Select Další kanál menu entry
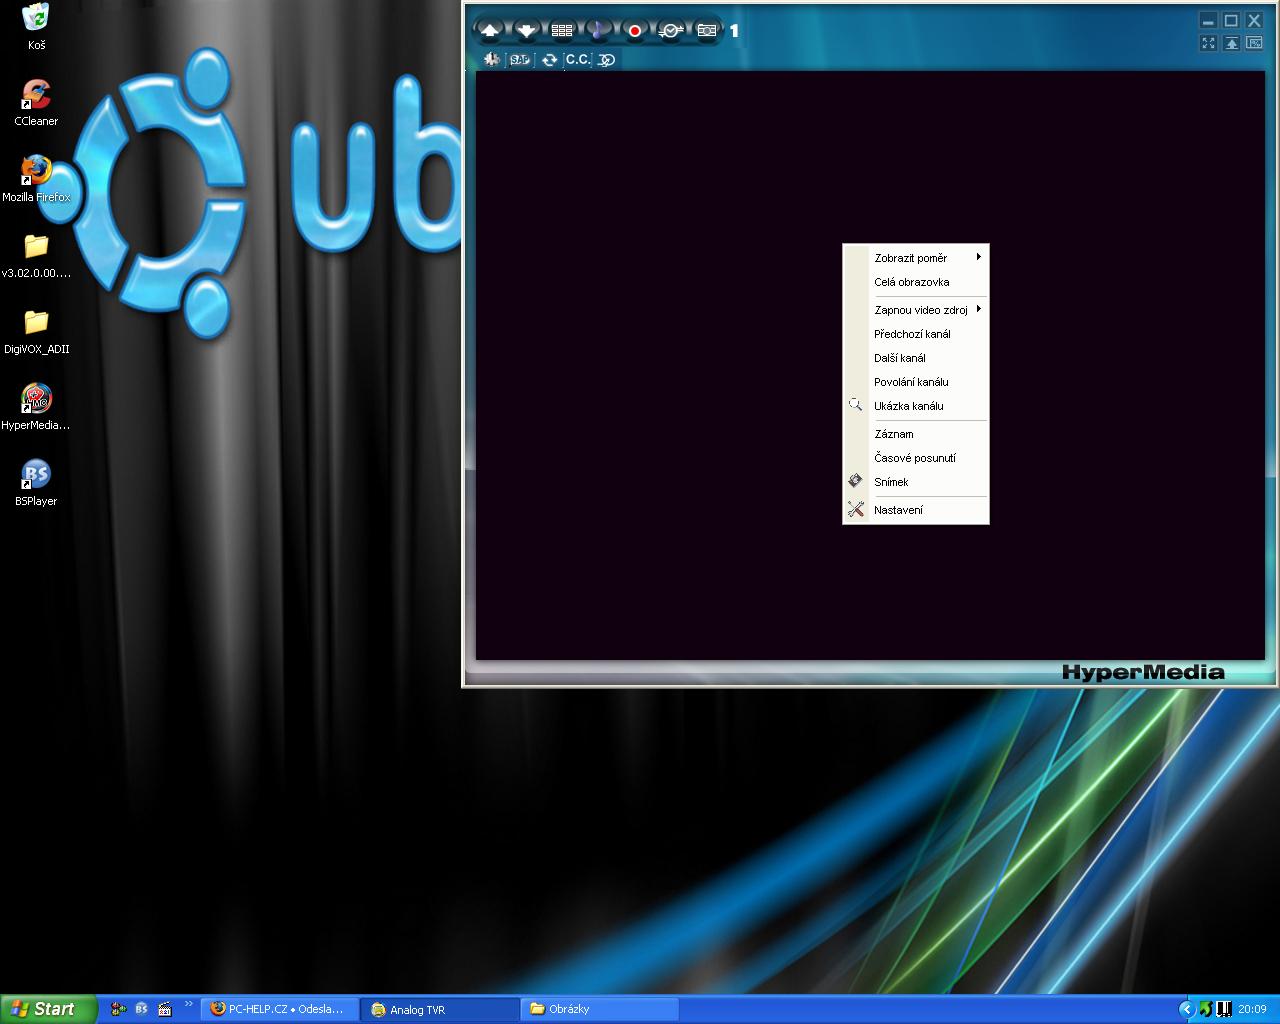Screen dimensions: 1280x1024 [x=916, y=358]
